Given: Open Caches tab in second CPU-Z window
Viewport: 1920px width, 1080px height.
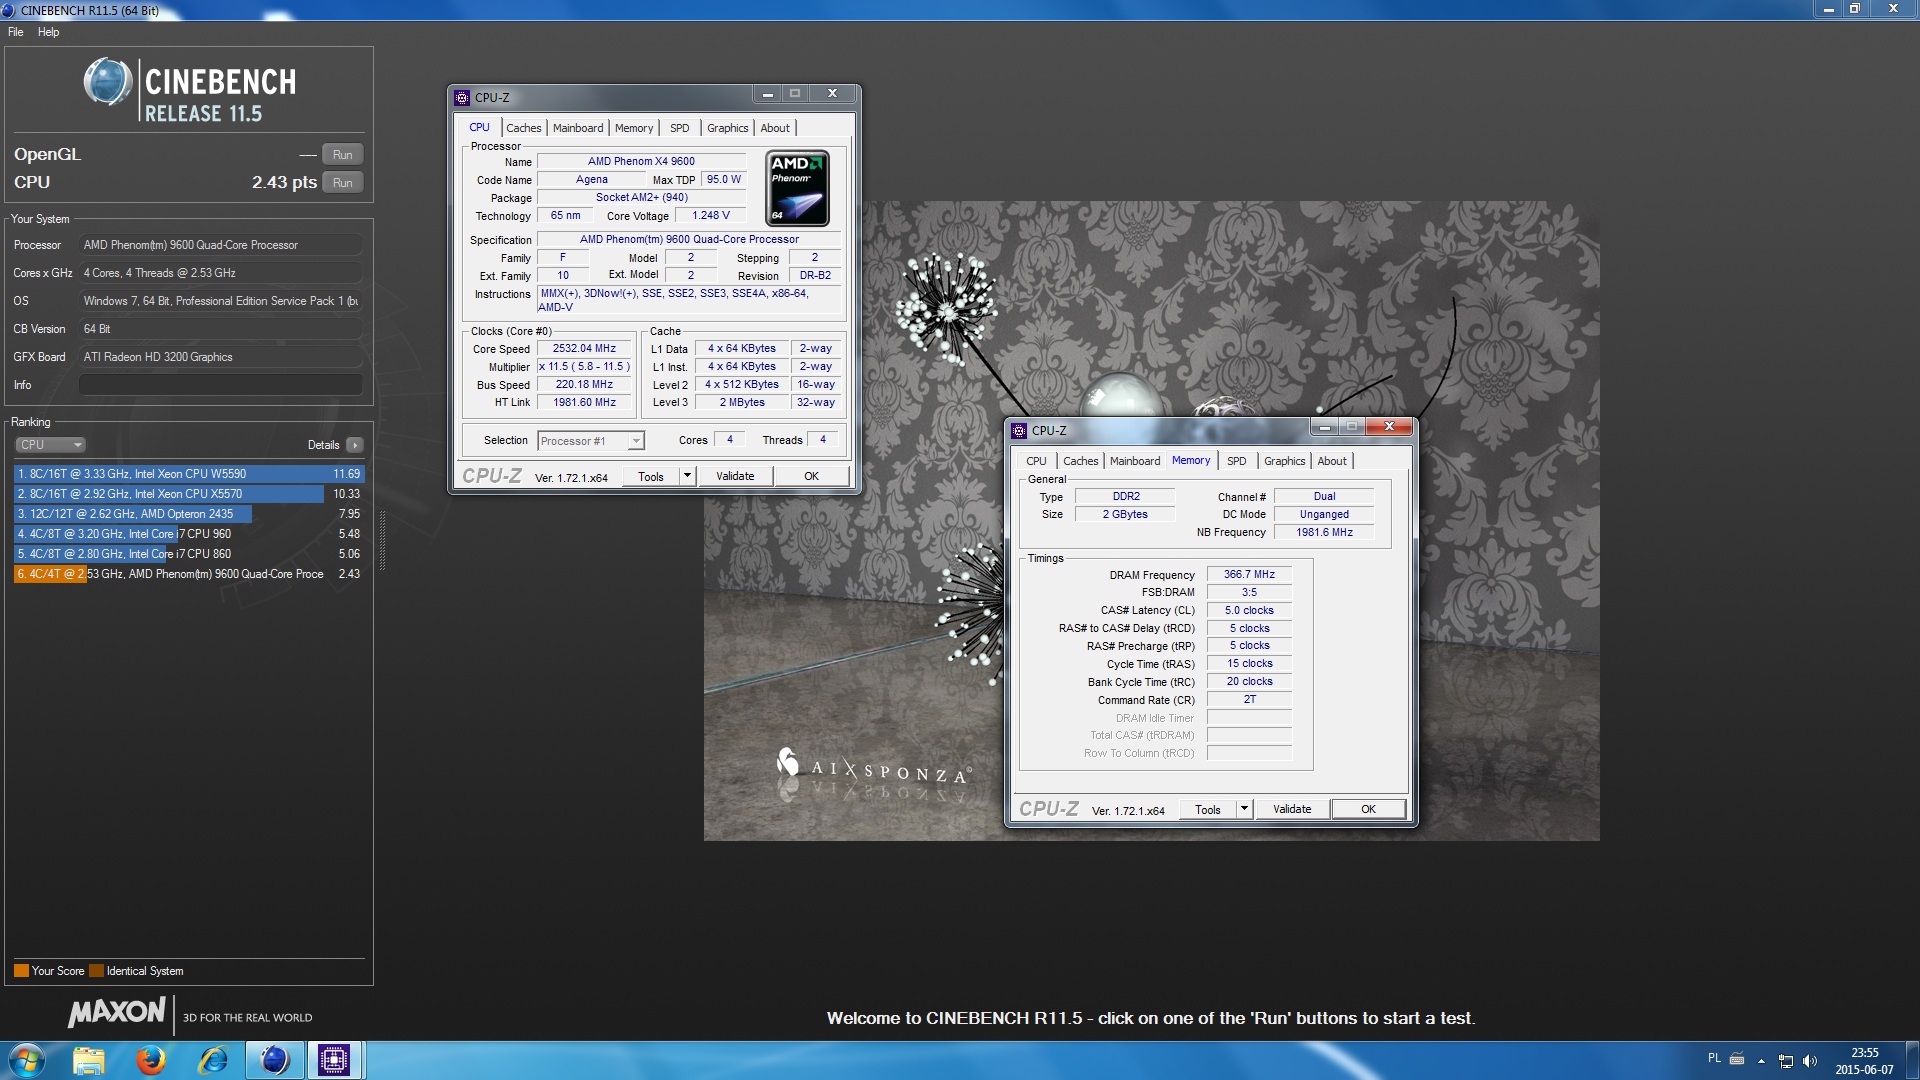Looking at the screenshot, I should (1080, 461).
